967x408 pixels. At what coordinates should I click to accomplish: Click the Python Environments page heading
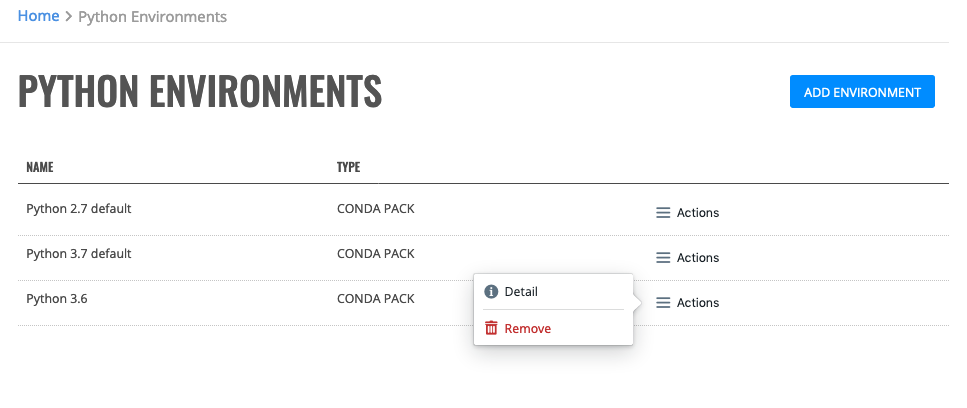pyautogui.click(x=200, y=91)
